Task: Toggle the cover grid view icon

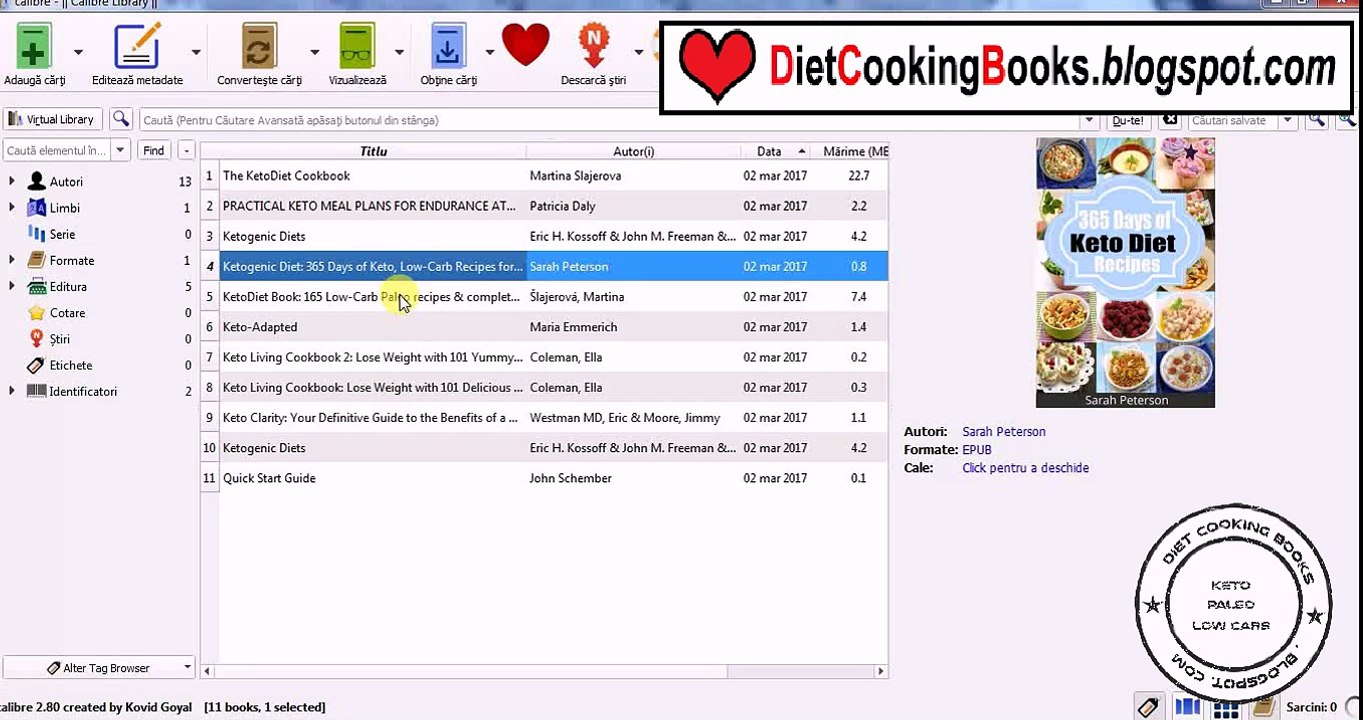Action: coord(1226,707)
